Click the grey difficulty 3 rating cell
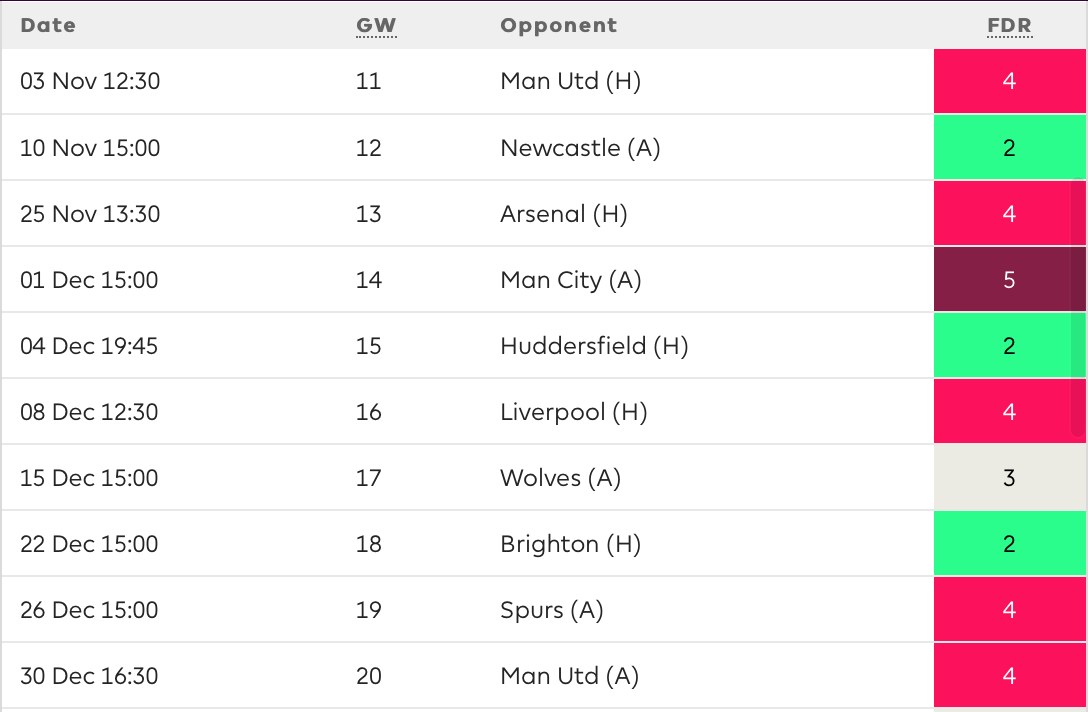 [x=1010, y=477]
